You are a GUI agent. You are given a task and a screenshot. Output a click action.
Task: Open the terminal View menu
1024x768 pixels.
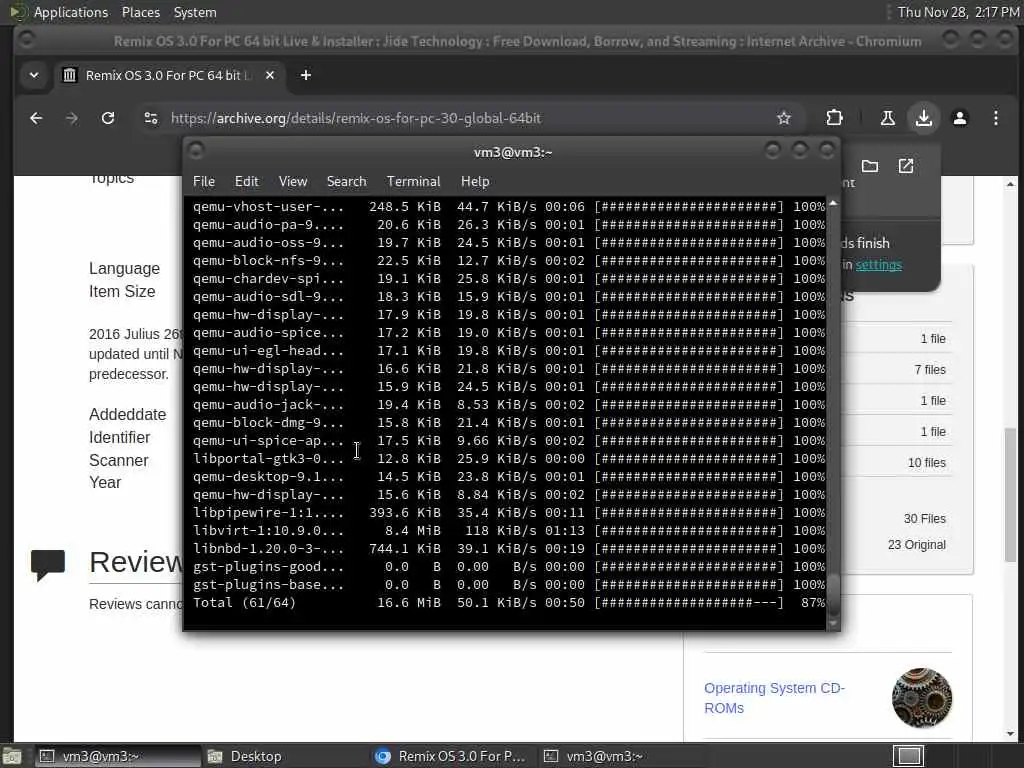point(293,182)
